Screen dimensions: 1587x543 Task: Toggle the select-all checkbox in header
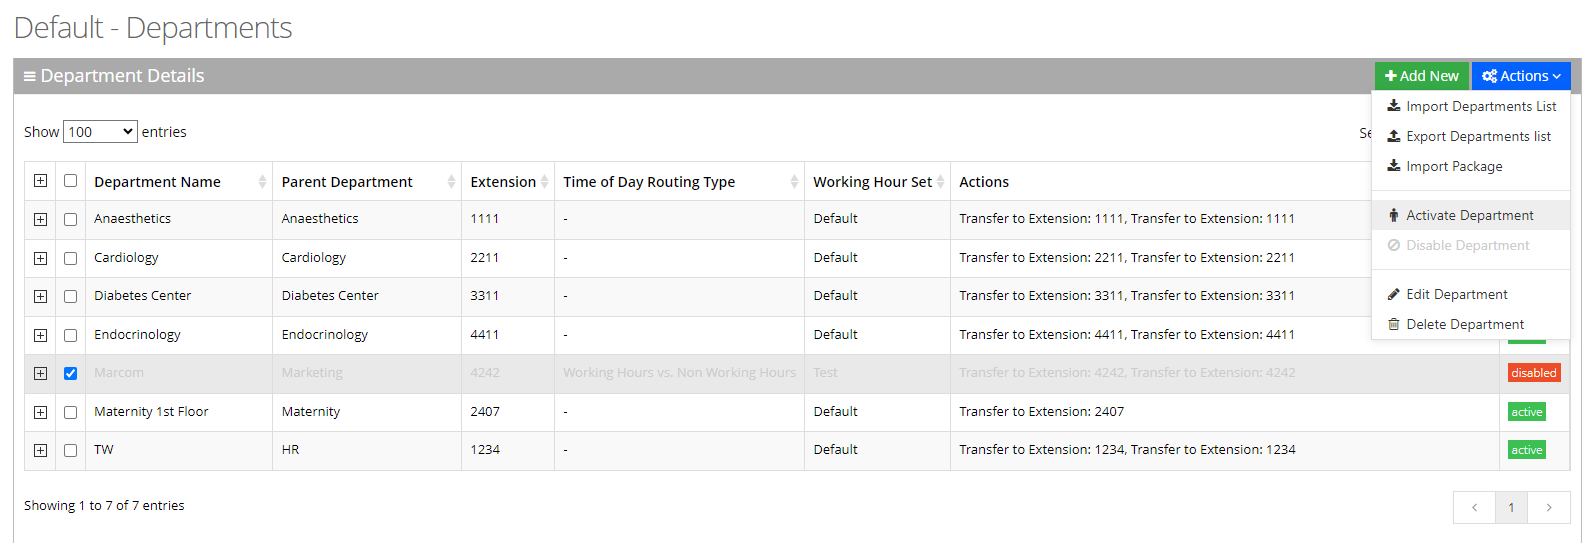click(70, 181)
